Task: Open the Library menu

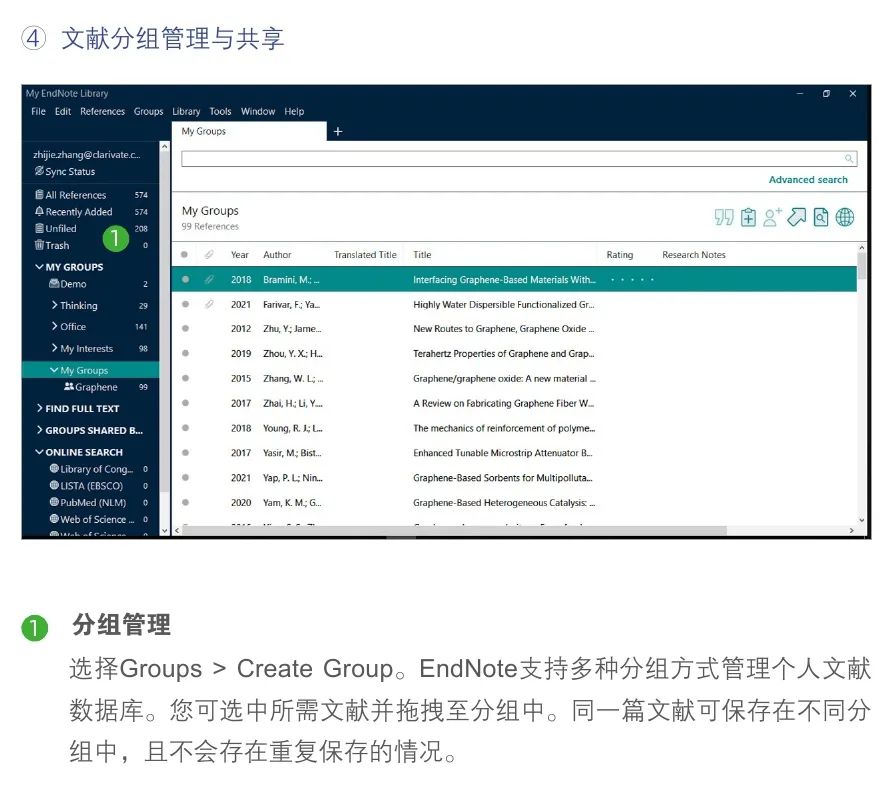Action: pos(186,111)
